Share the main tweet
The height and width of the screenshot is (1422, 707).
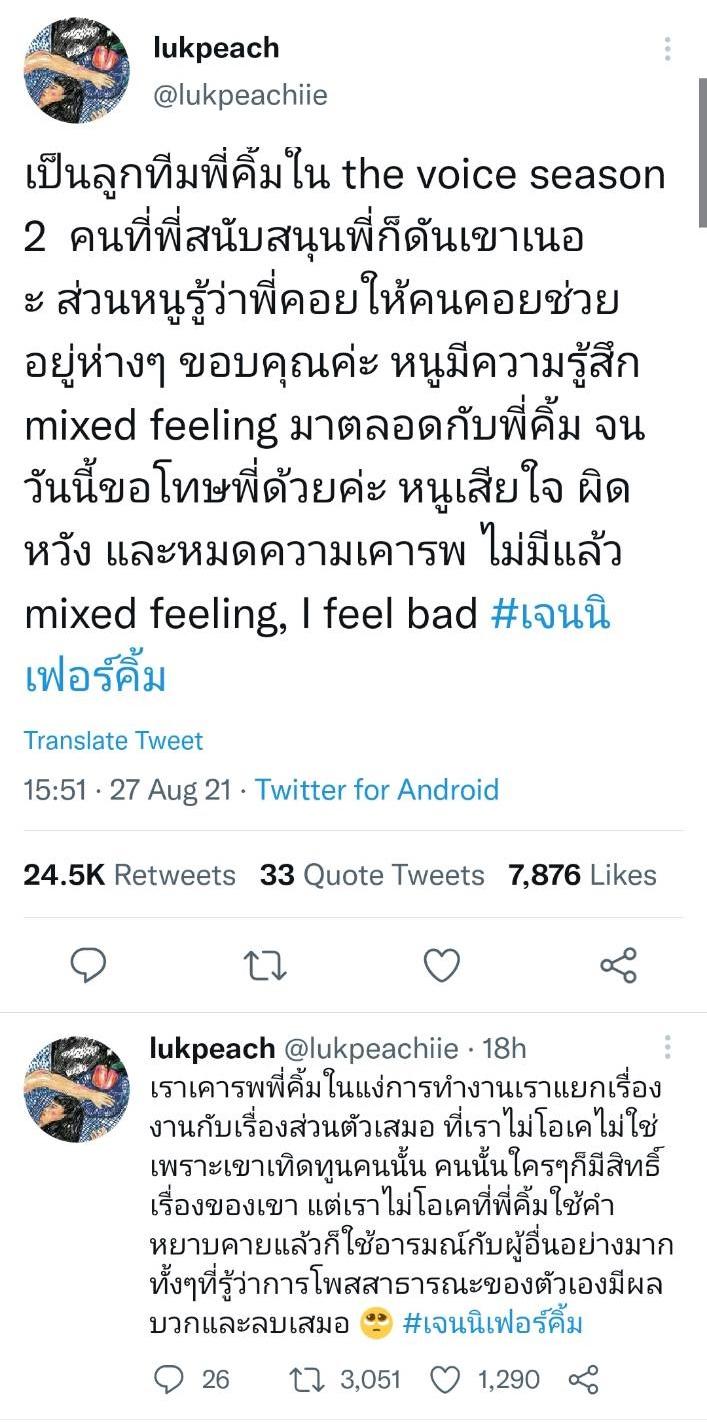(x=618, y=965)
